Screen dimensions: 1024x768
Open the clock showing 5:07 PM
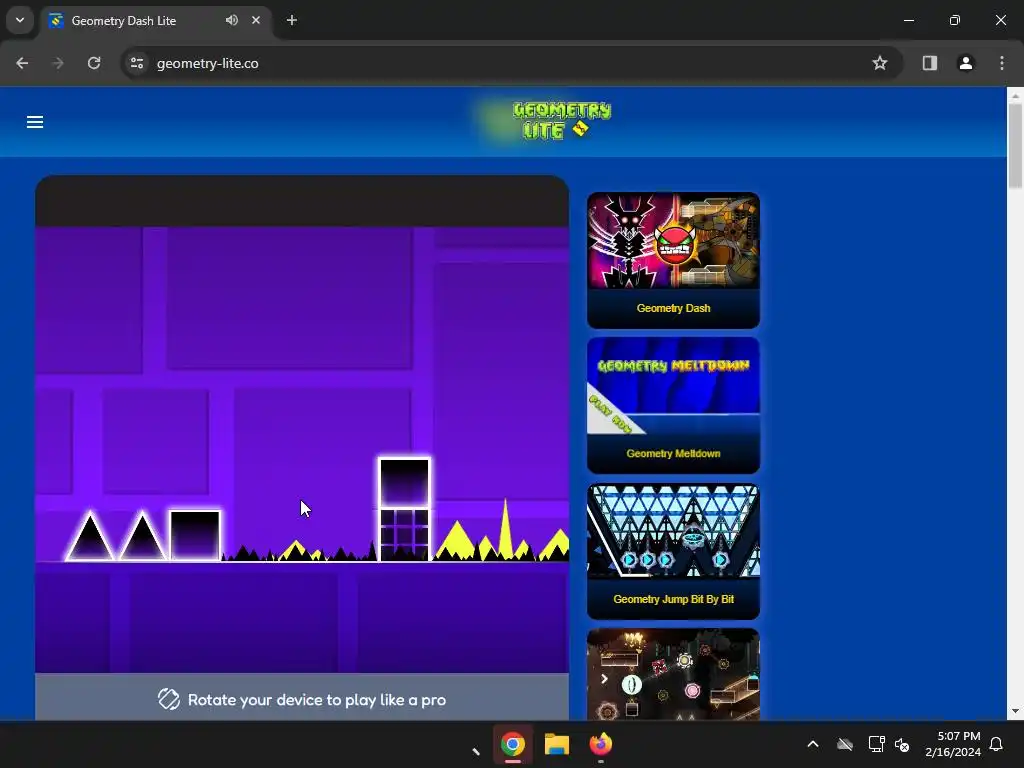[x=953, y=744]
